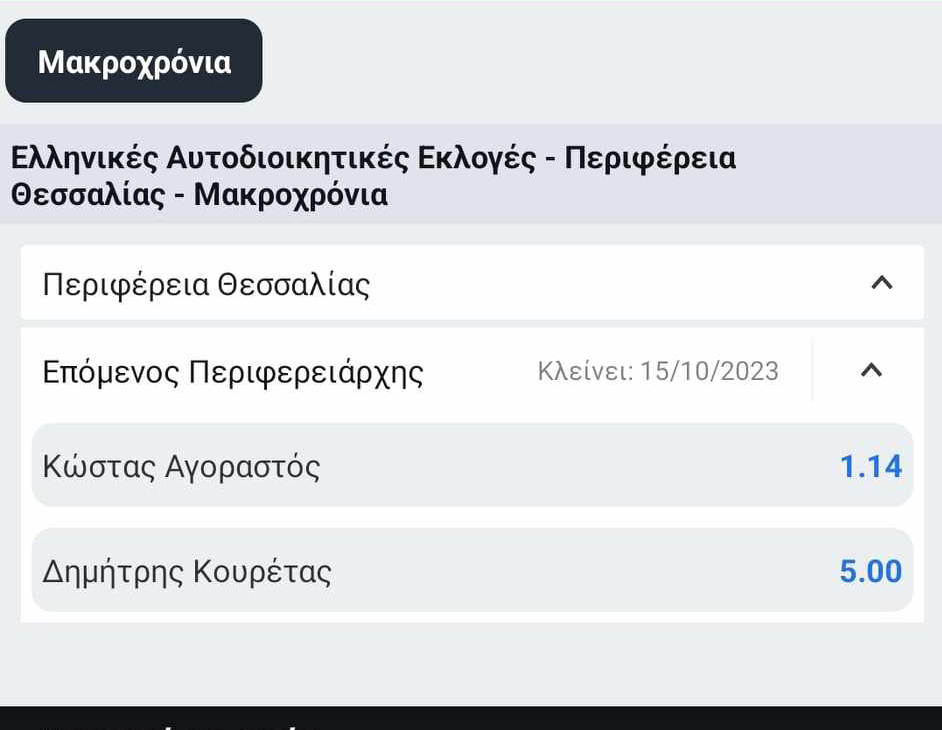The width and height of the screenshot is (942, 730).
Task: Click the word Μακροχρόνια in the header title
Action: pyautogui.click(x=290, y=194)
